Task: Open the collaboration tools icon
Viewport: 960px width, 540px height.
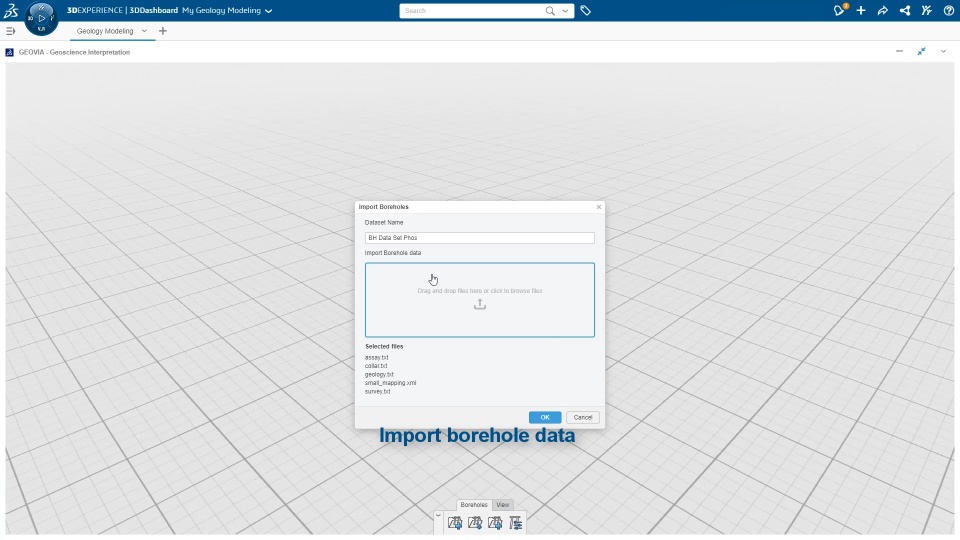Action: pos(927,10)
